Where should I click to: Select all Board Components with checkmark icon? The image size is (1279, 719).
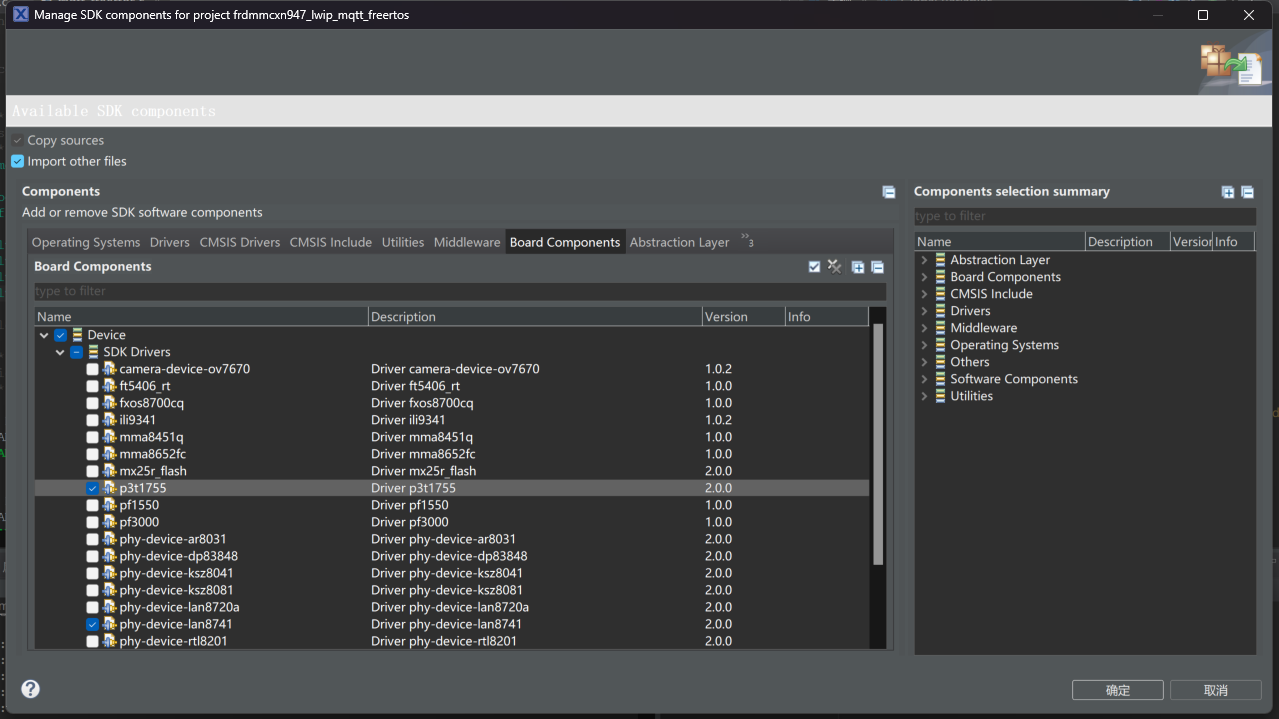coord(814,267)
